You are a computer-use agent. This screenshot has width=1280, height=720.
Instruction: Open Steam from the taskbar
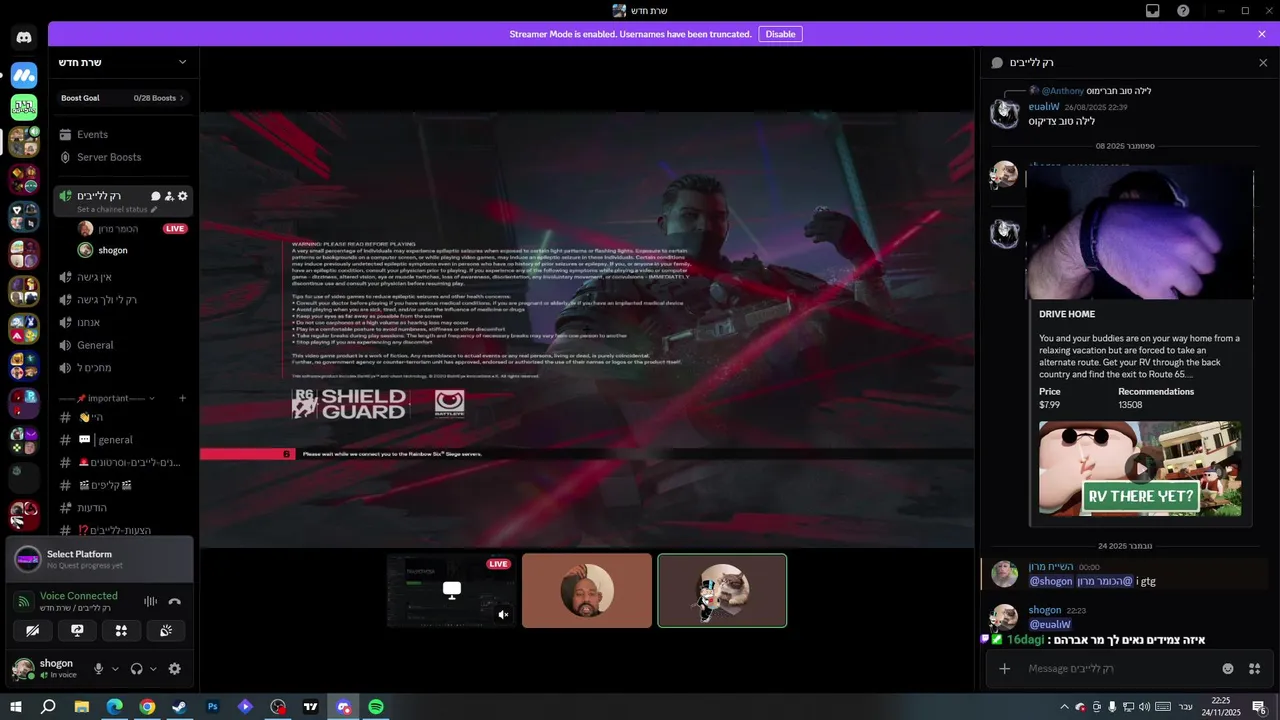(x=180, y=707)
